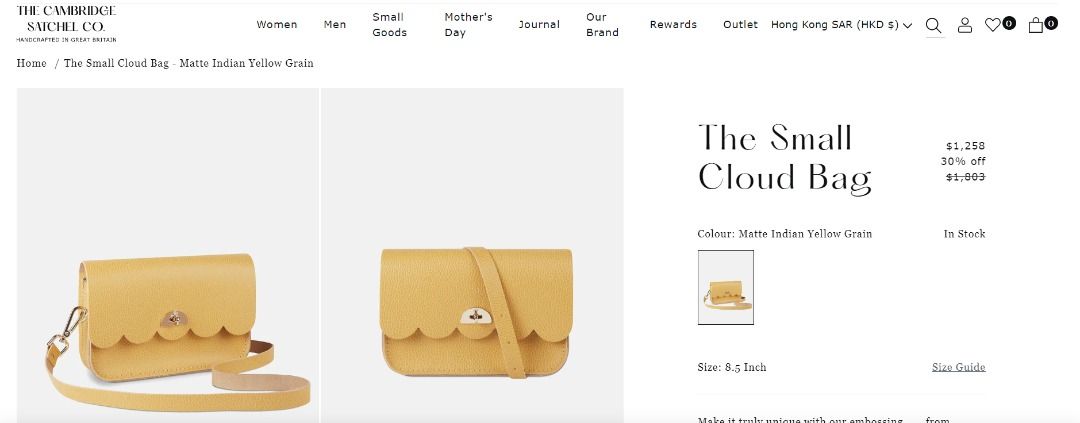
Task: Go to the Mother's Day section
Action: pos(468,25)
